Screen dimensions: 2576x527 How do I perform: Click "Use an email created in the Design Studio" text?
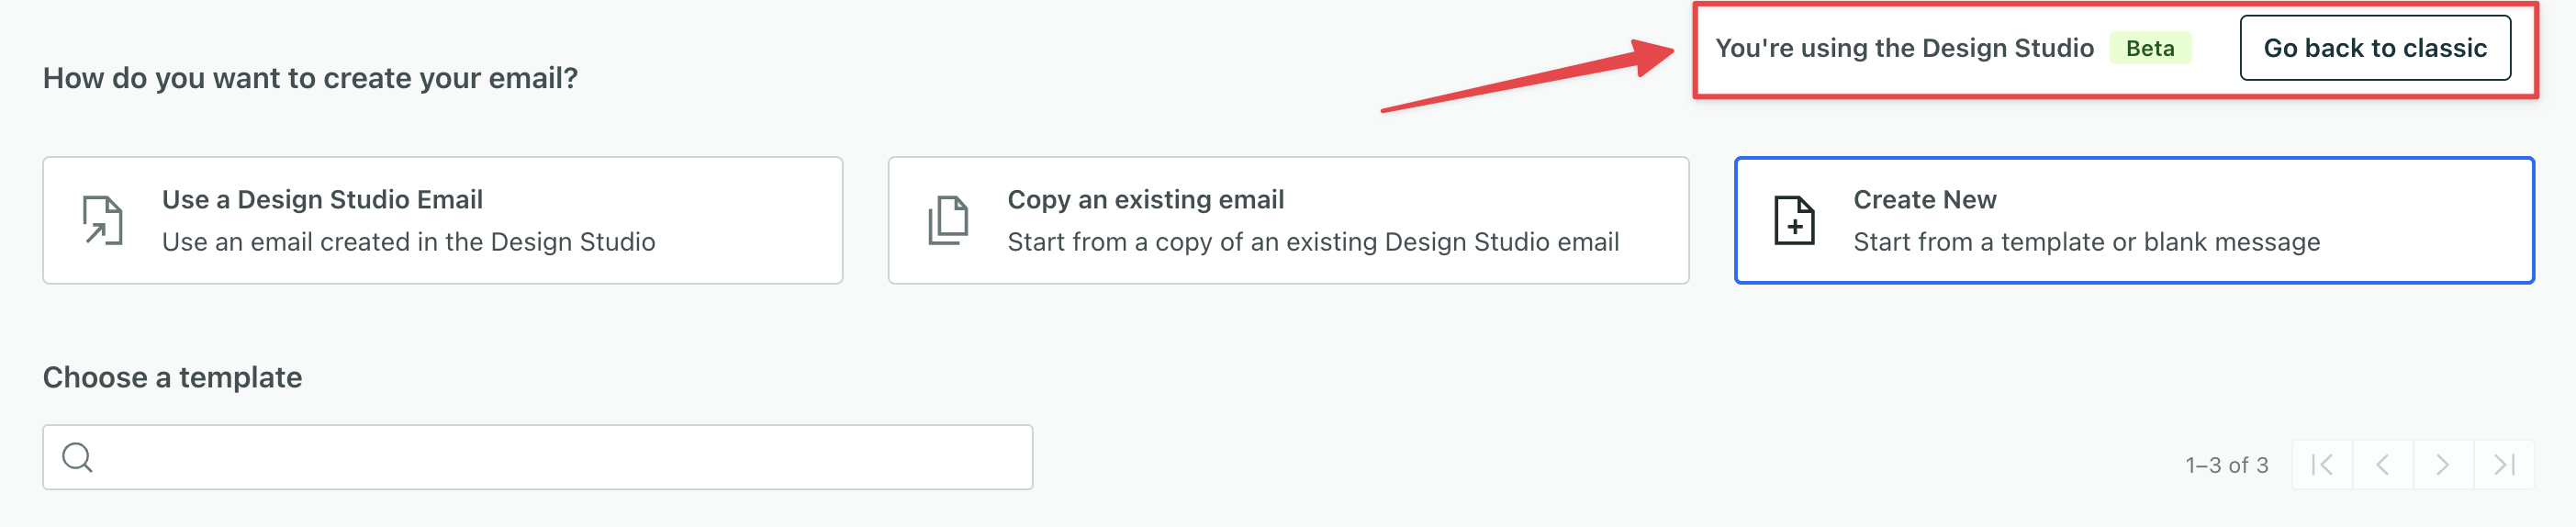pos(408,242)
